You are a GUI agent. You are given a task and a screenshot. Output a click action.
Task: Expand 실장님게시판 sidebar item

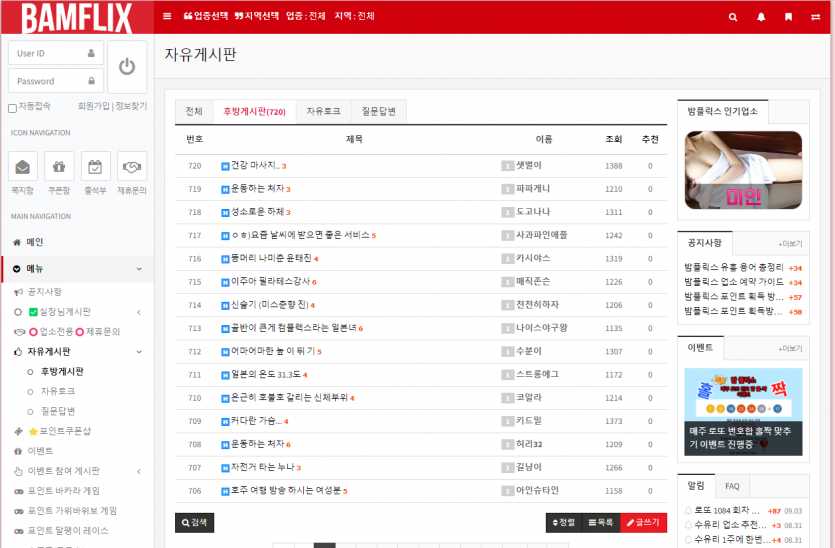tap(139, 312)
